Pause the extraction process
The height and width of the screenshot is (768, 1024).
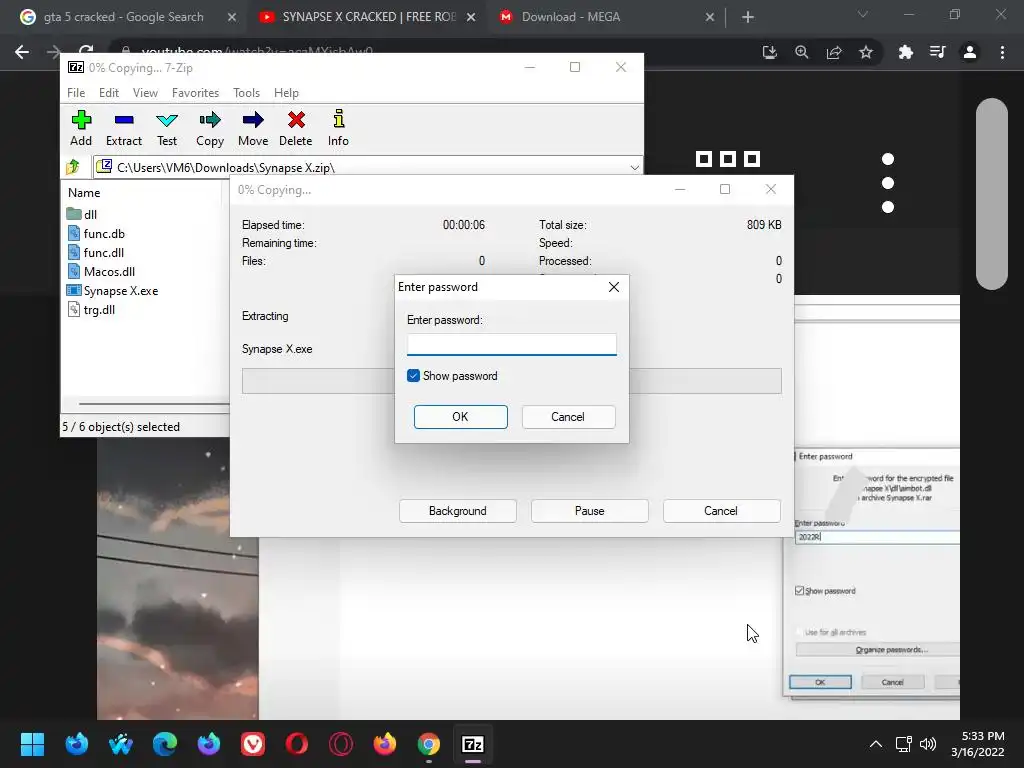[590, 511]
